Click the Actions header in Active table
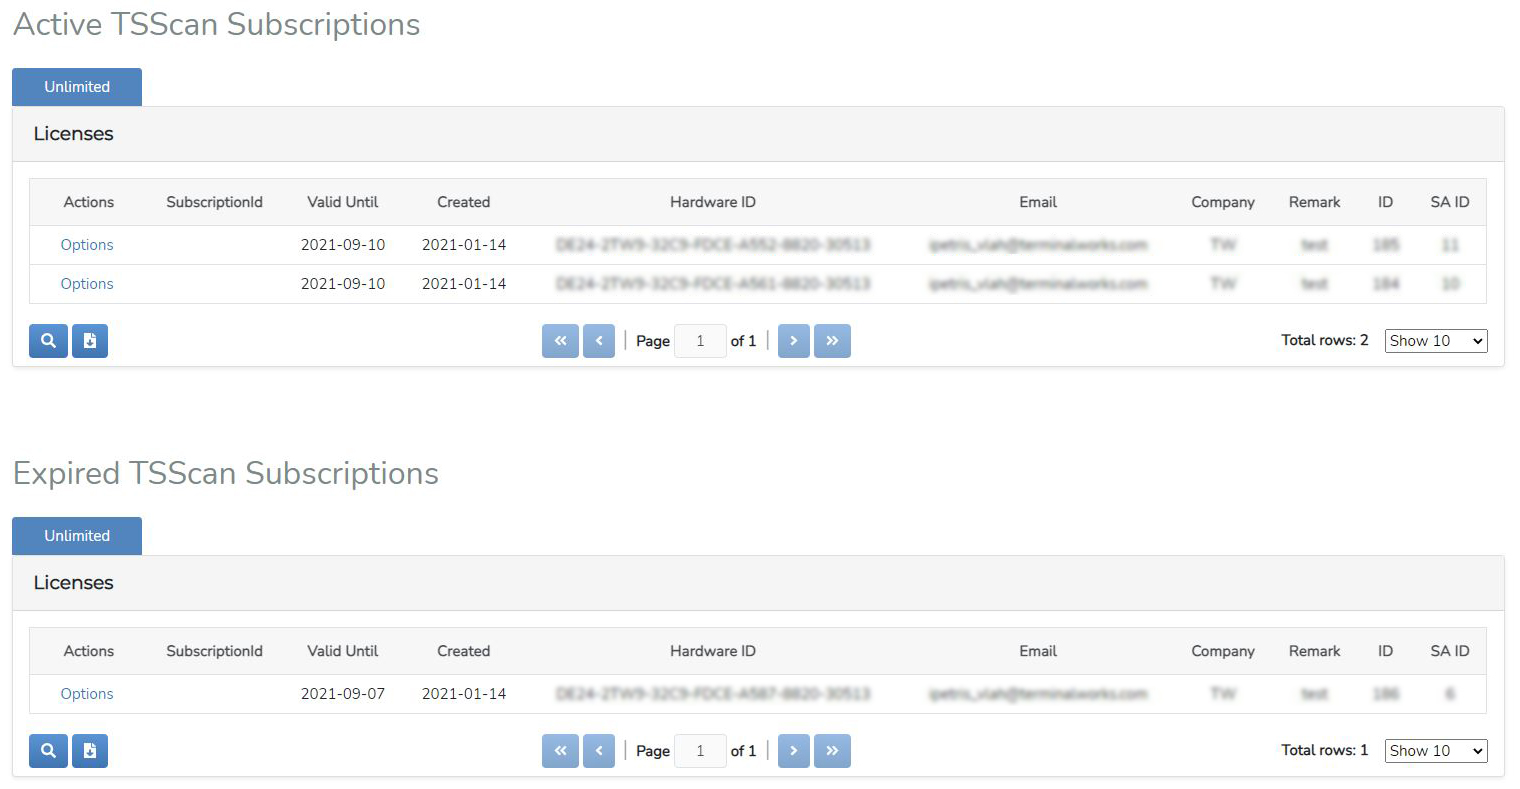The width and height of the screenshot is (1520, 789). [89, 202]
